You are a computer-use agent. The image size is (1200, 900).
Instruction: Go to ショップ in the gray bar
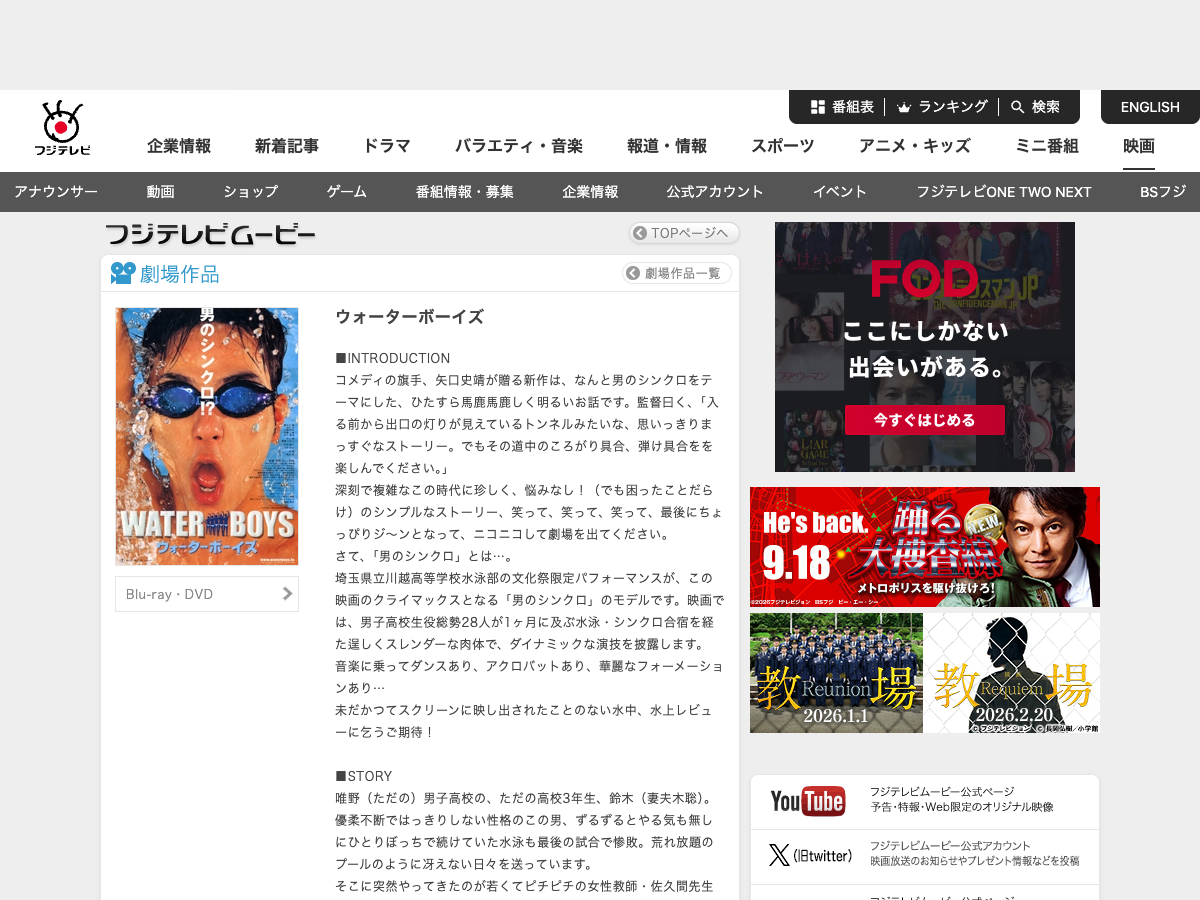coord(250,192)
